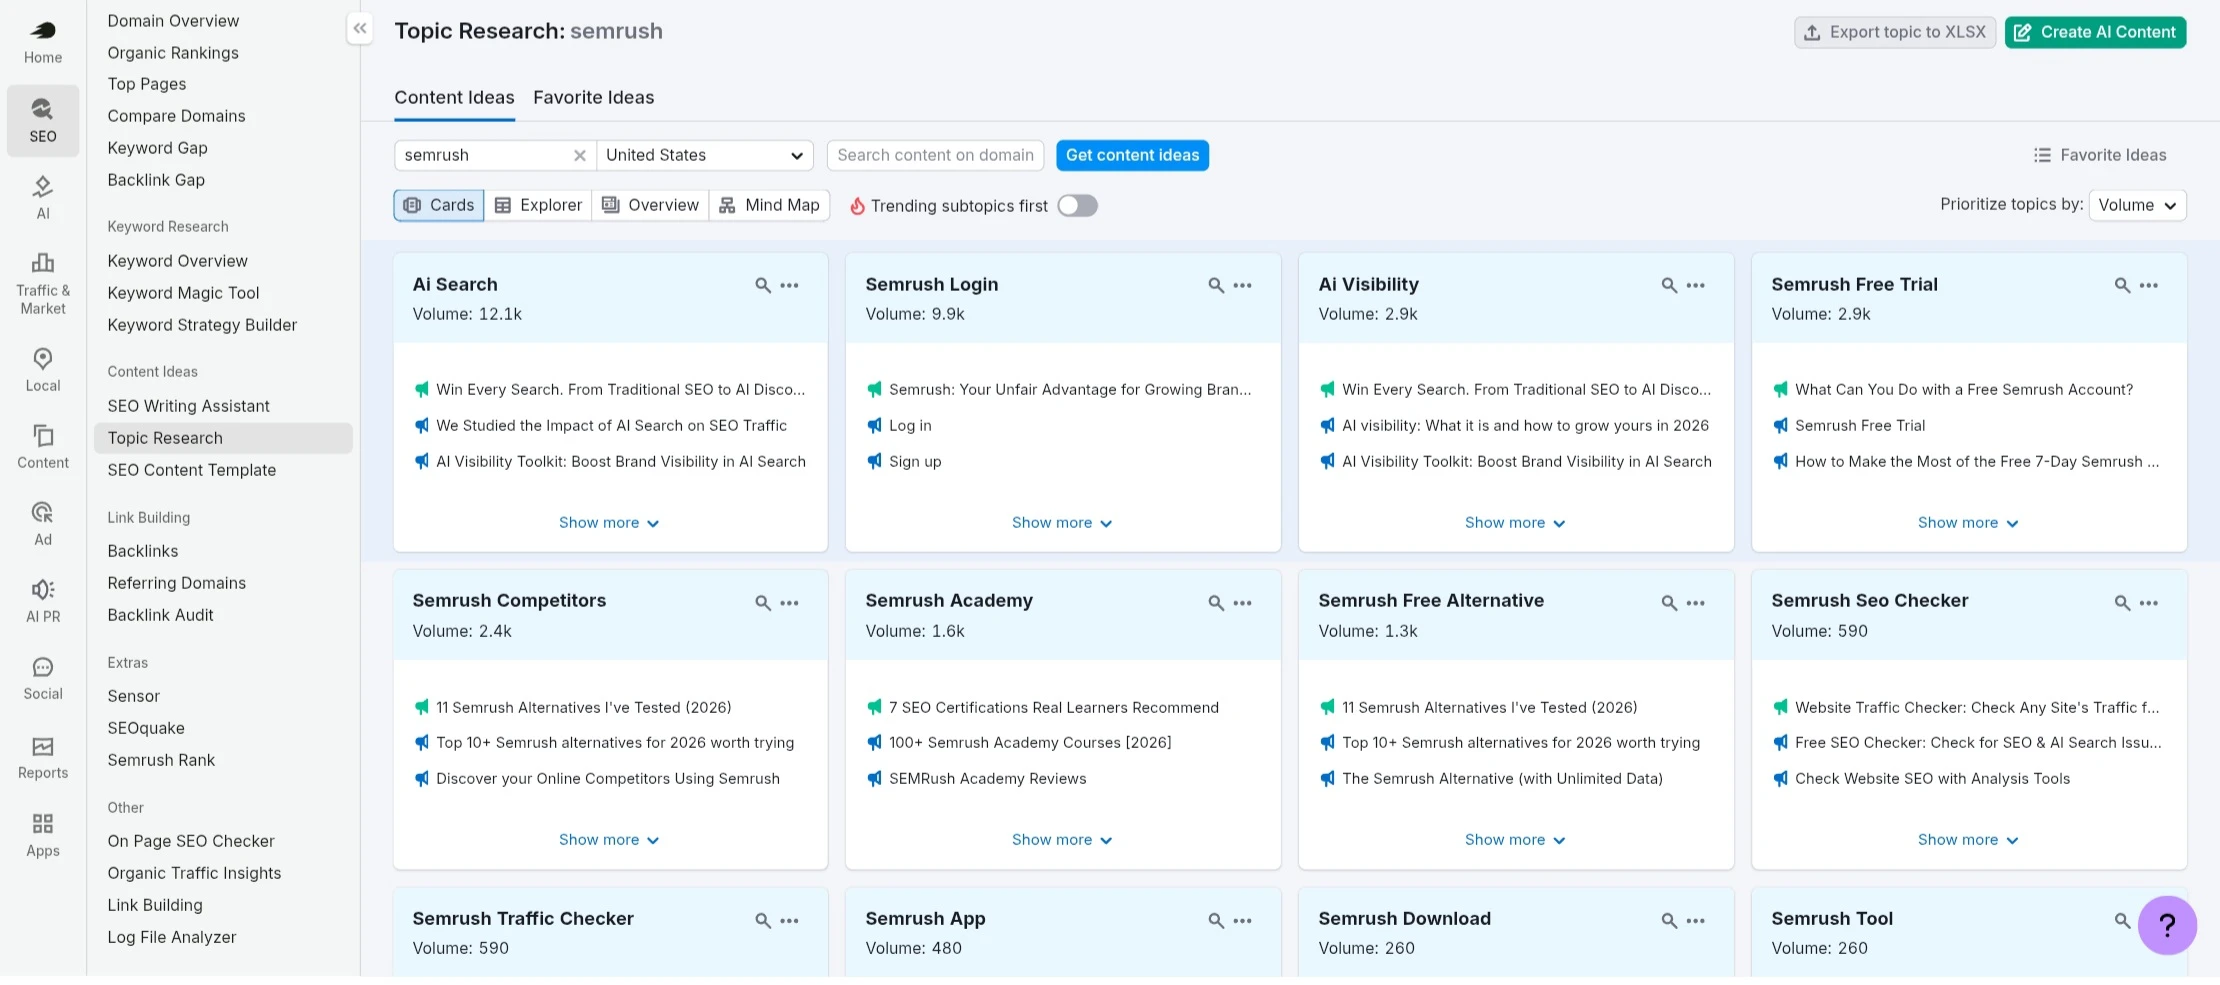Open 'SEMRush Academy Reviews' article link
2220x985 pixels.
(987, 779)
